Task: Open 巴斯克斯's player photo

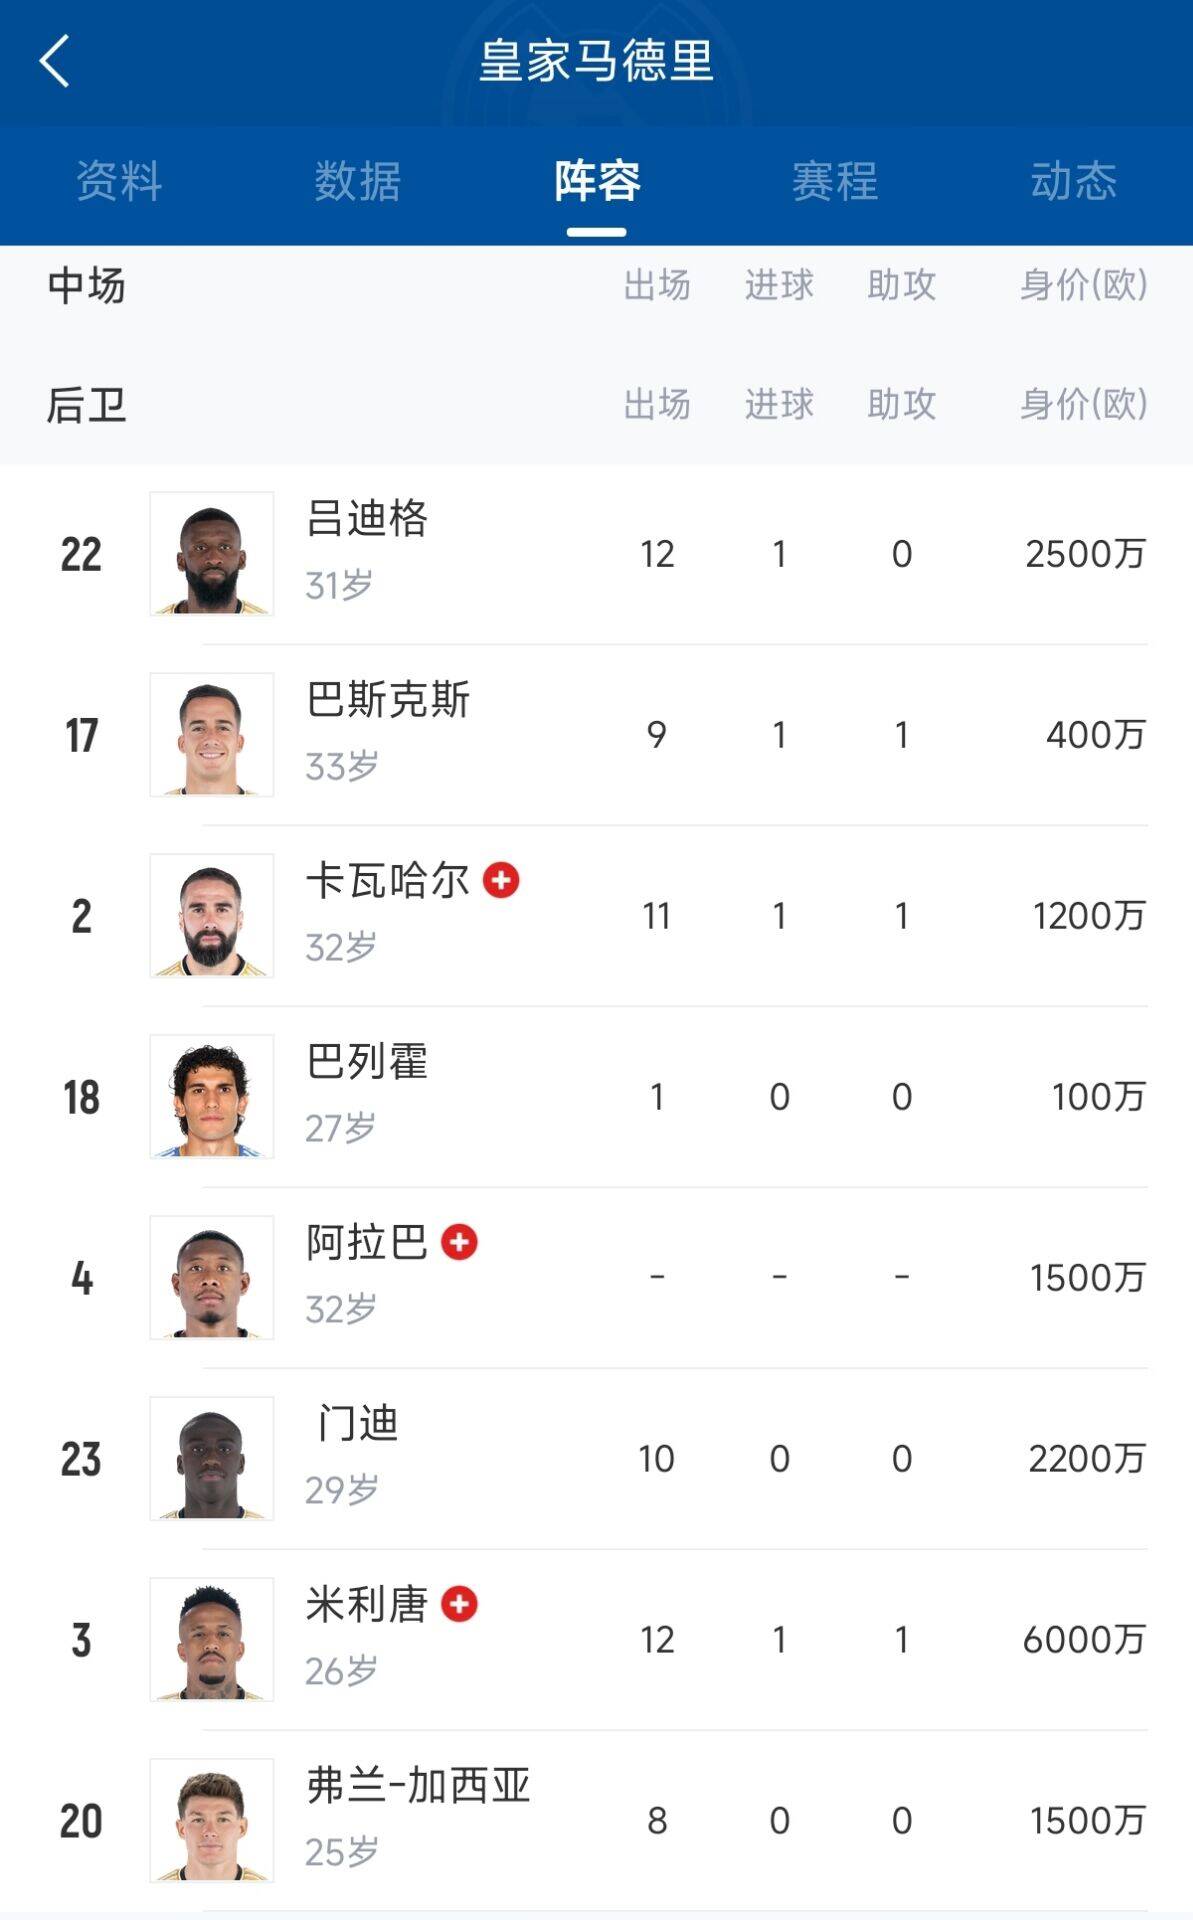Action: [212, 734]
